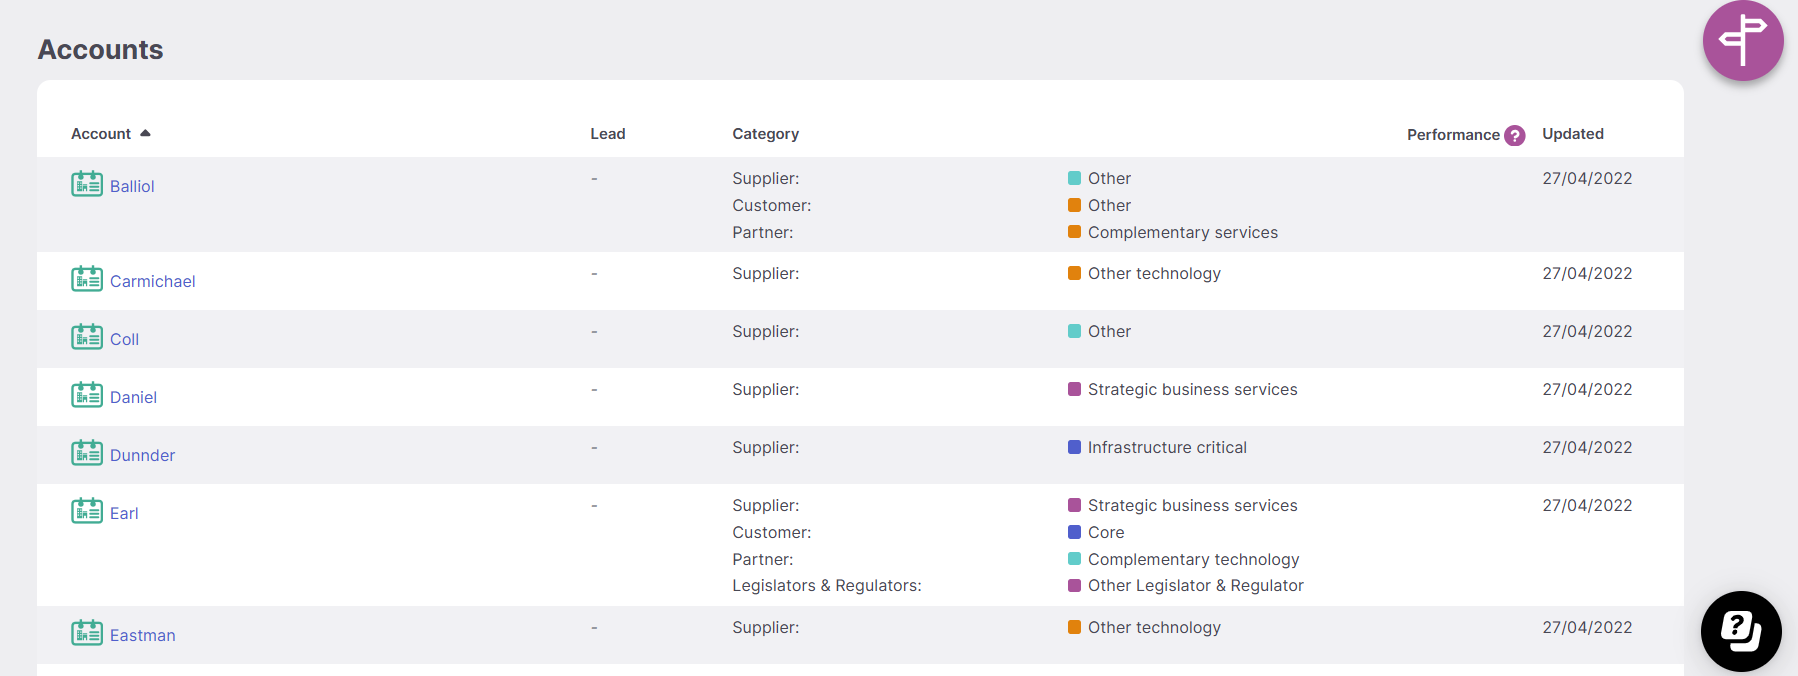This screenshot has height=676, width=1798.
Task: Open the Earl account link
Action: pos(124,513)
